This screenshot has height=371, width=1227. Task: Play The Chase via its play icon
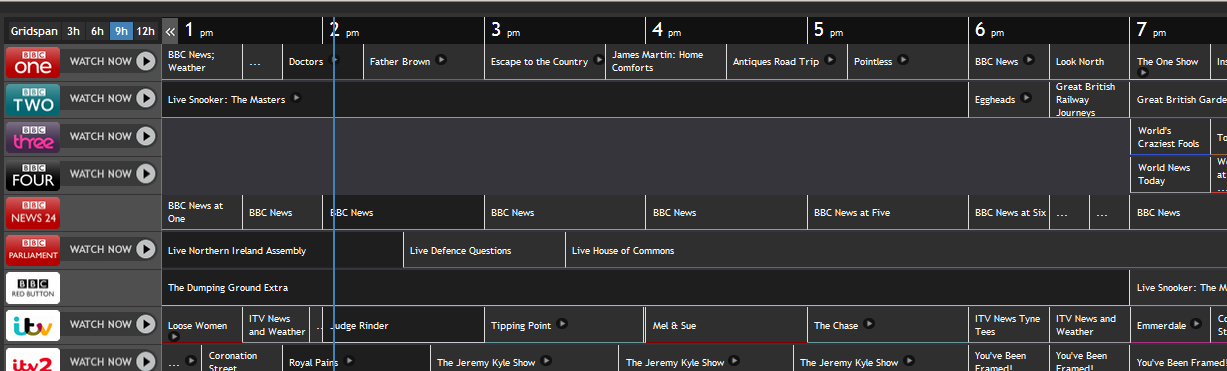869,323
